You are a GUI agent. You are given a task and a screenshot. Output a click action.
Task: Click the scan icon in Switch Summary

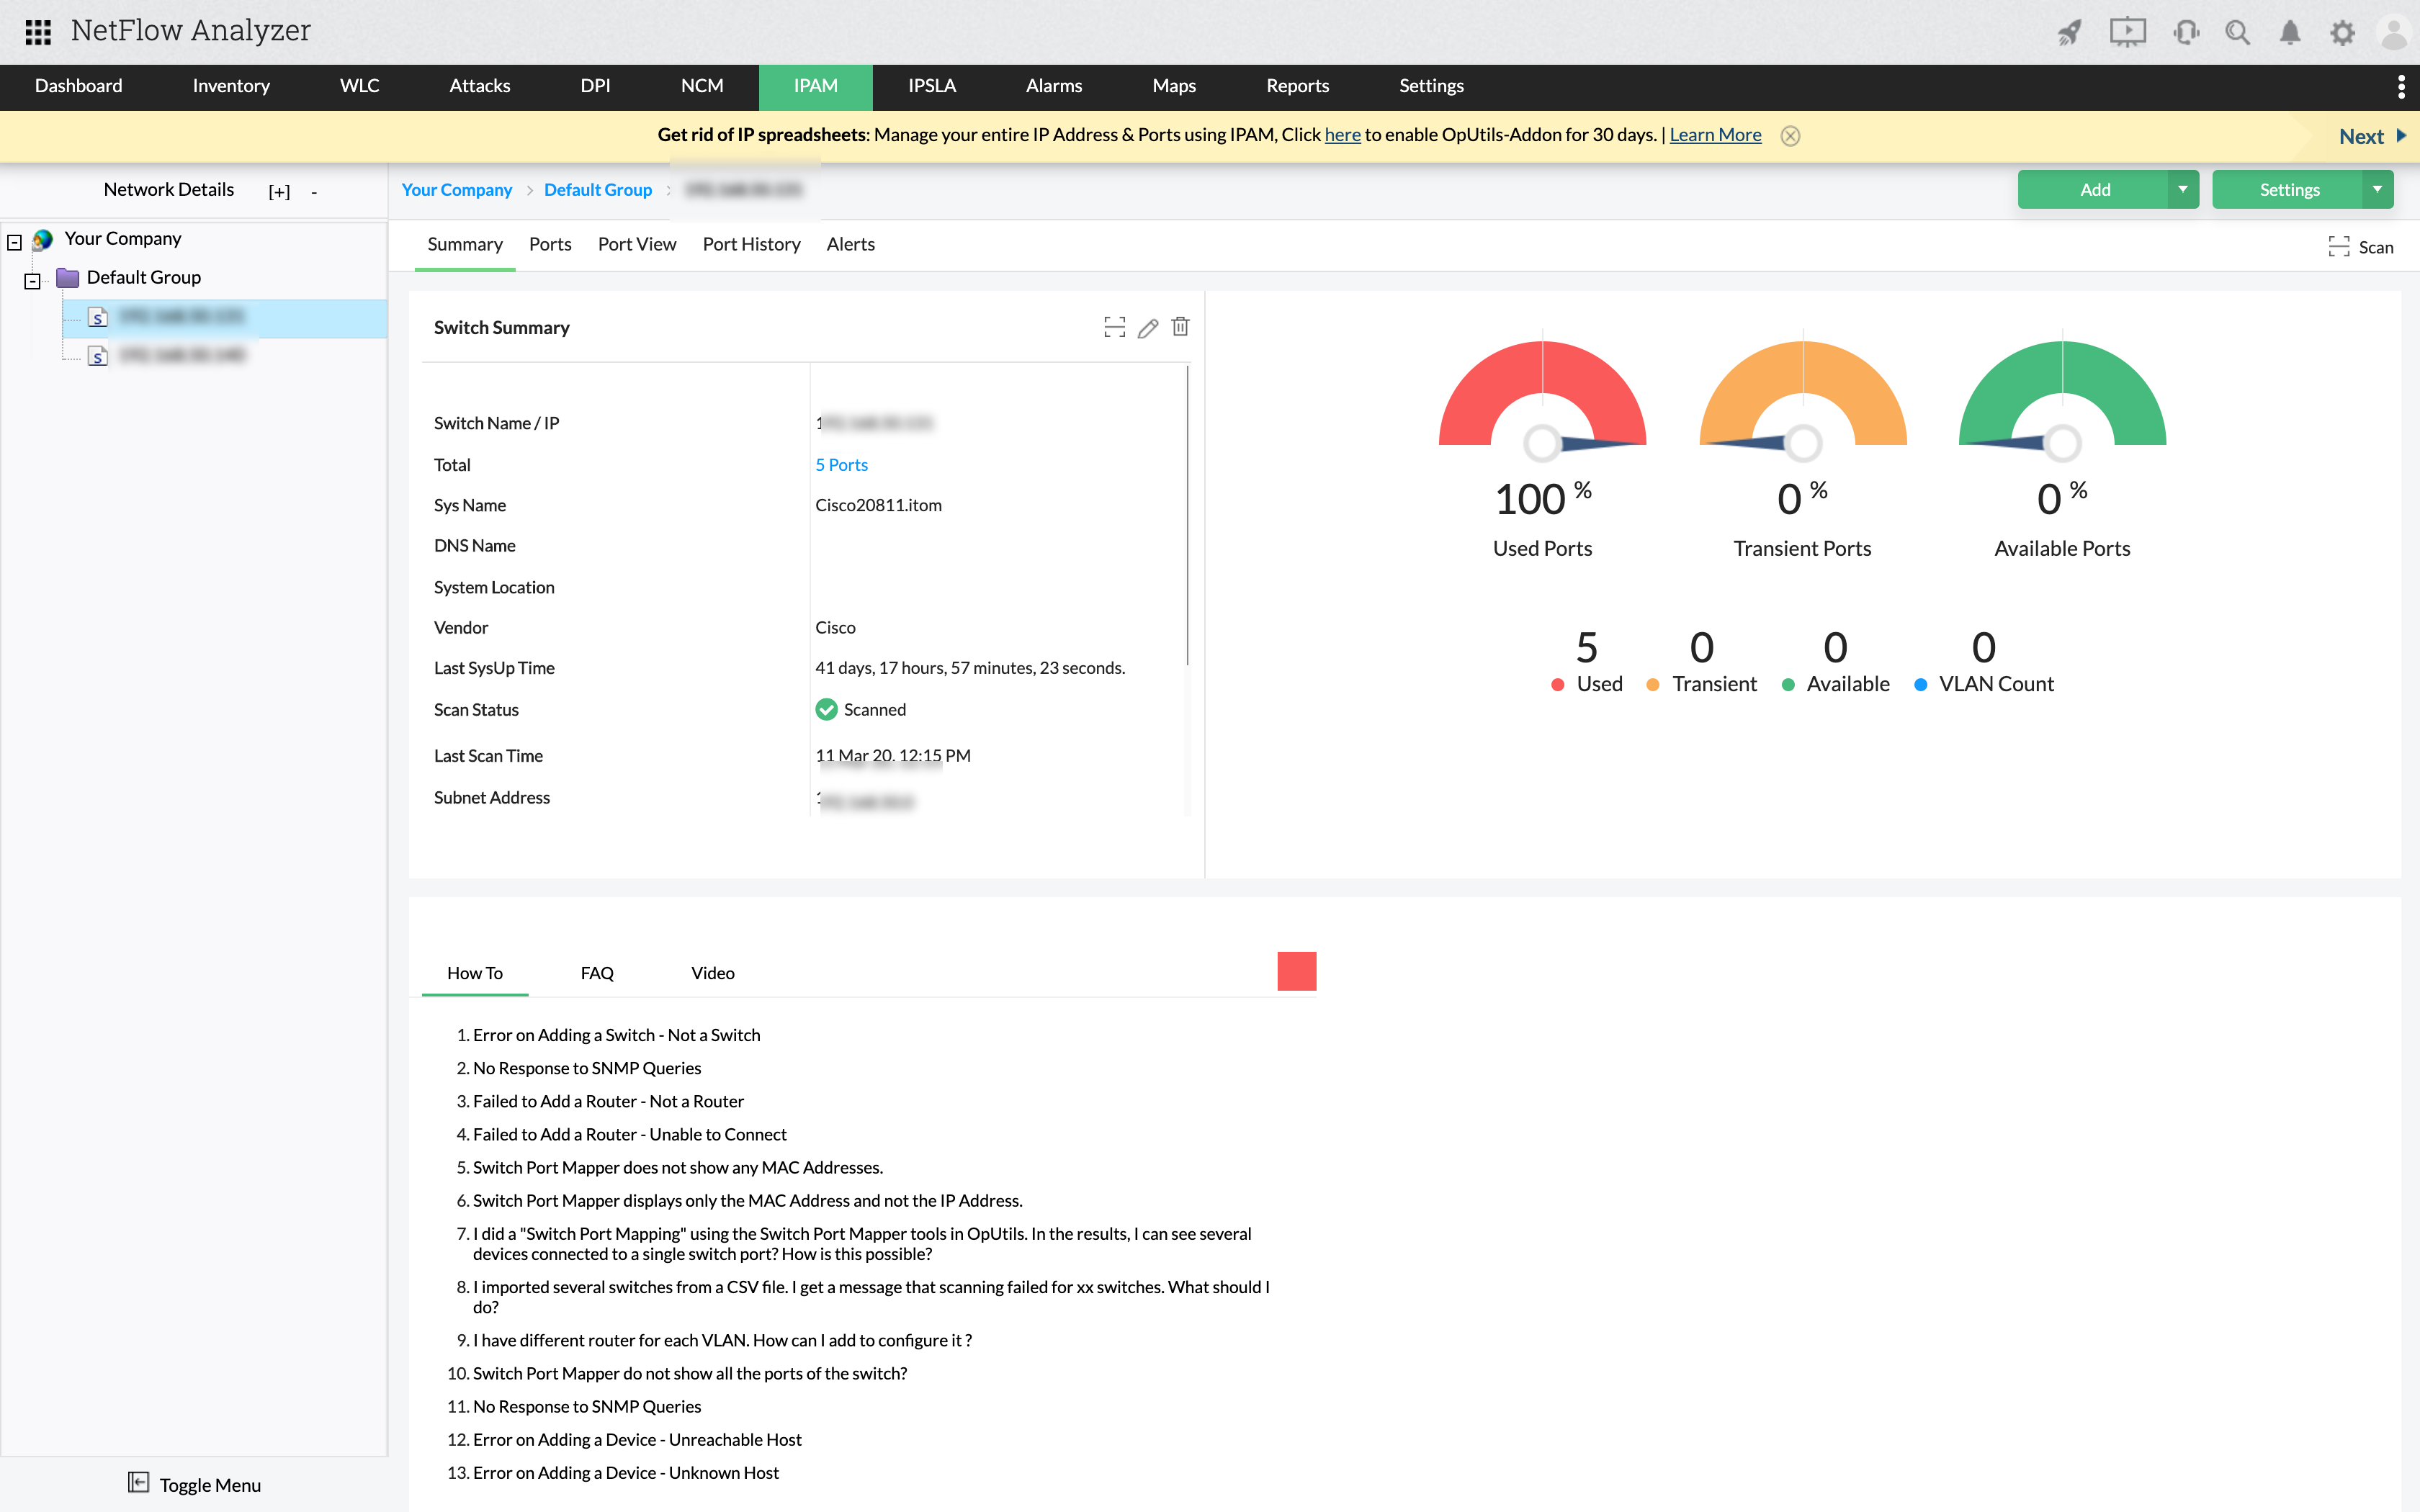[x=1114, y=328]
